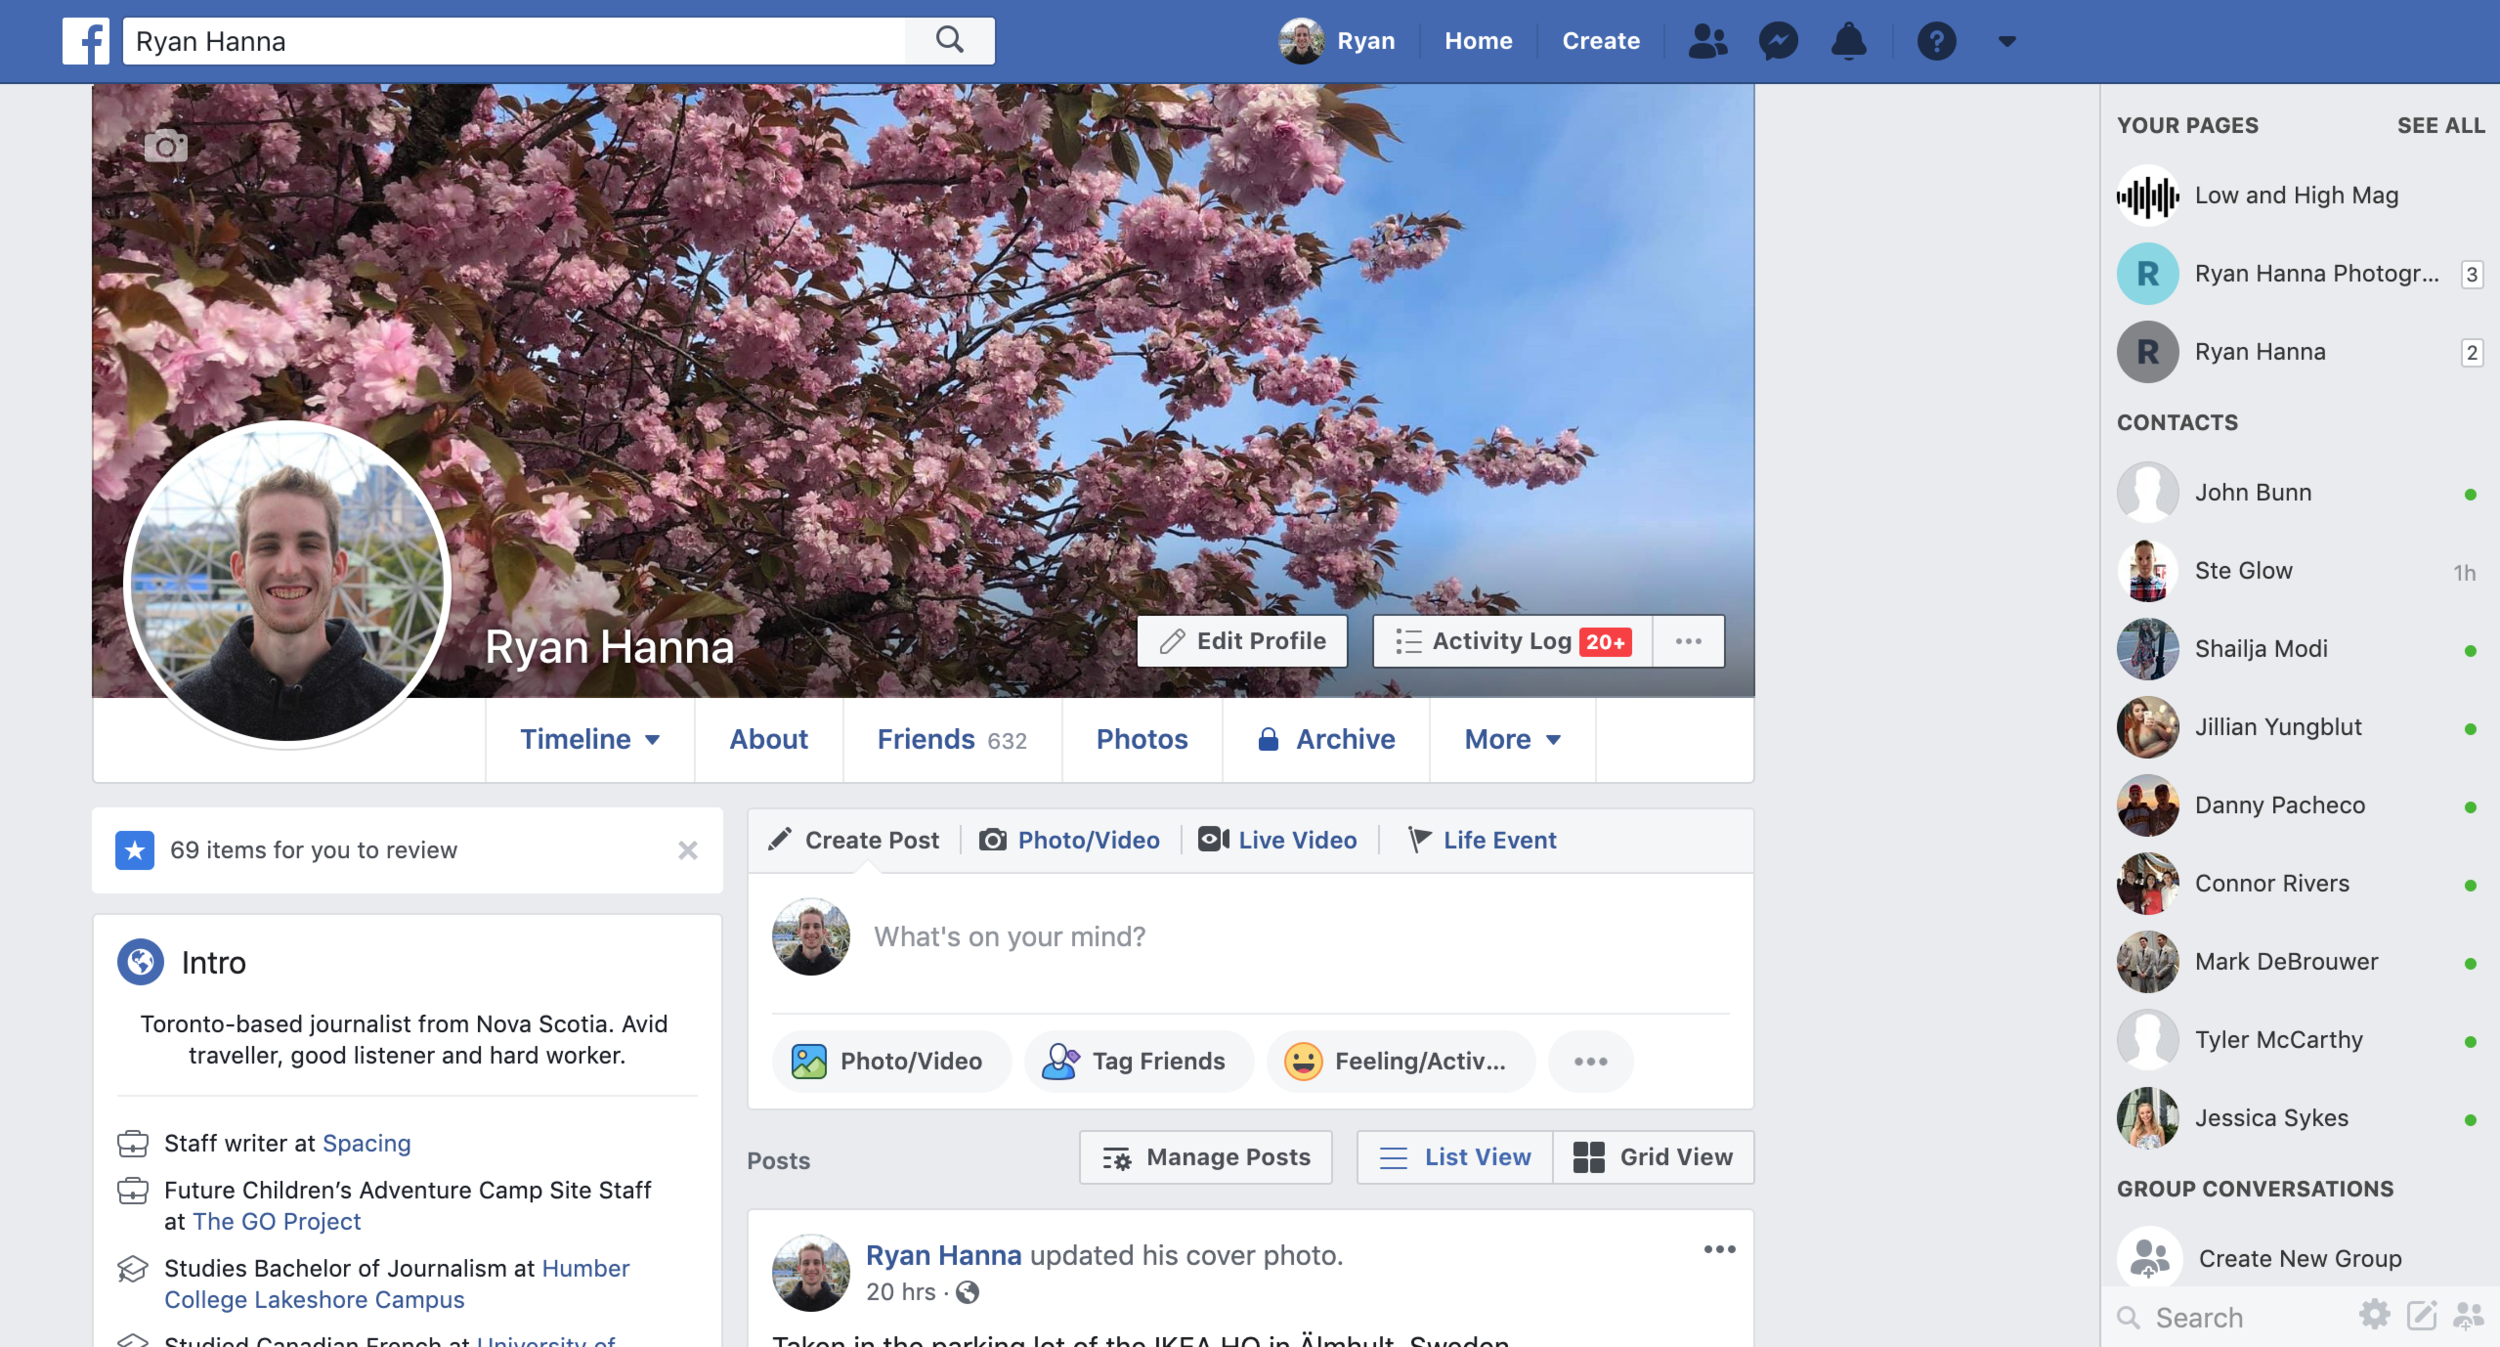The width and height of the screenshot is (2500, 1347).
Task: Go to Home in top bar
Action: coord(1478,41)
